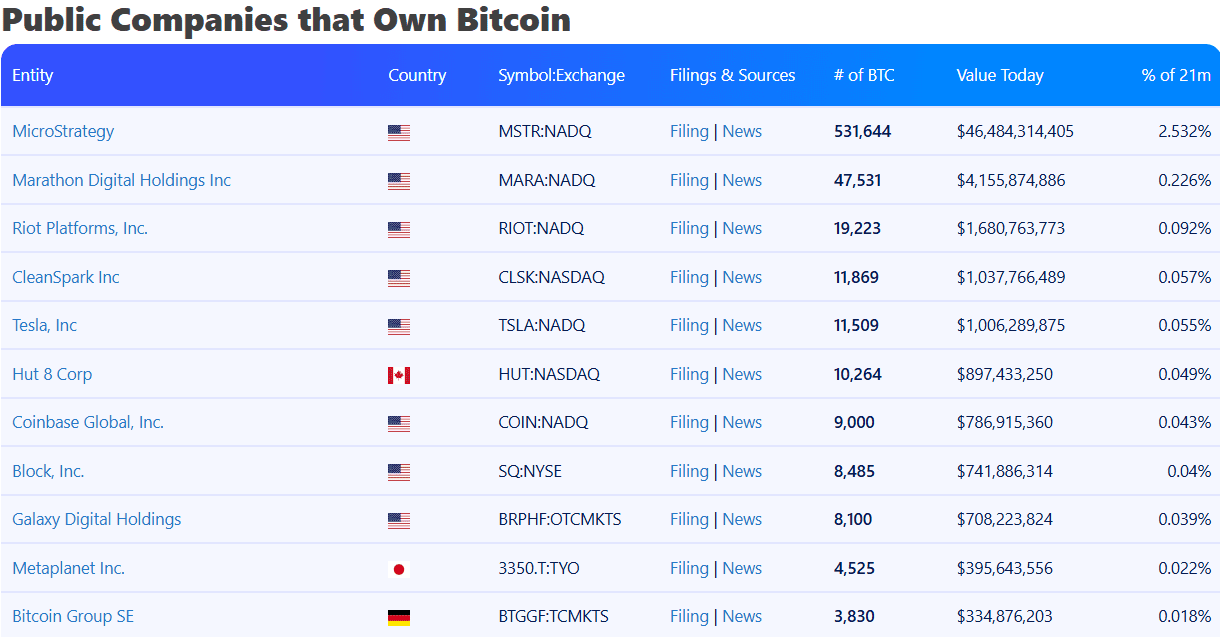The image size is (1220, 637).
Task: View News for Riot Platforms
Action: [742, 228]
